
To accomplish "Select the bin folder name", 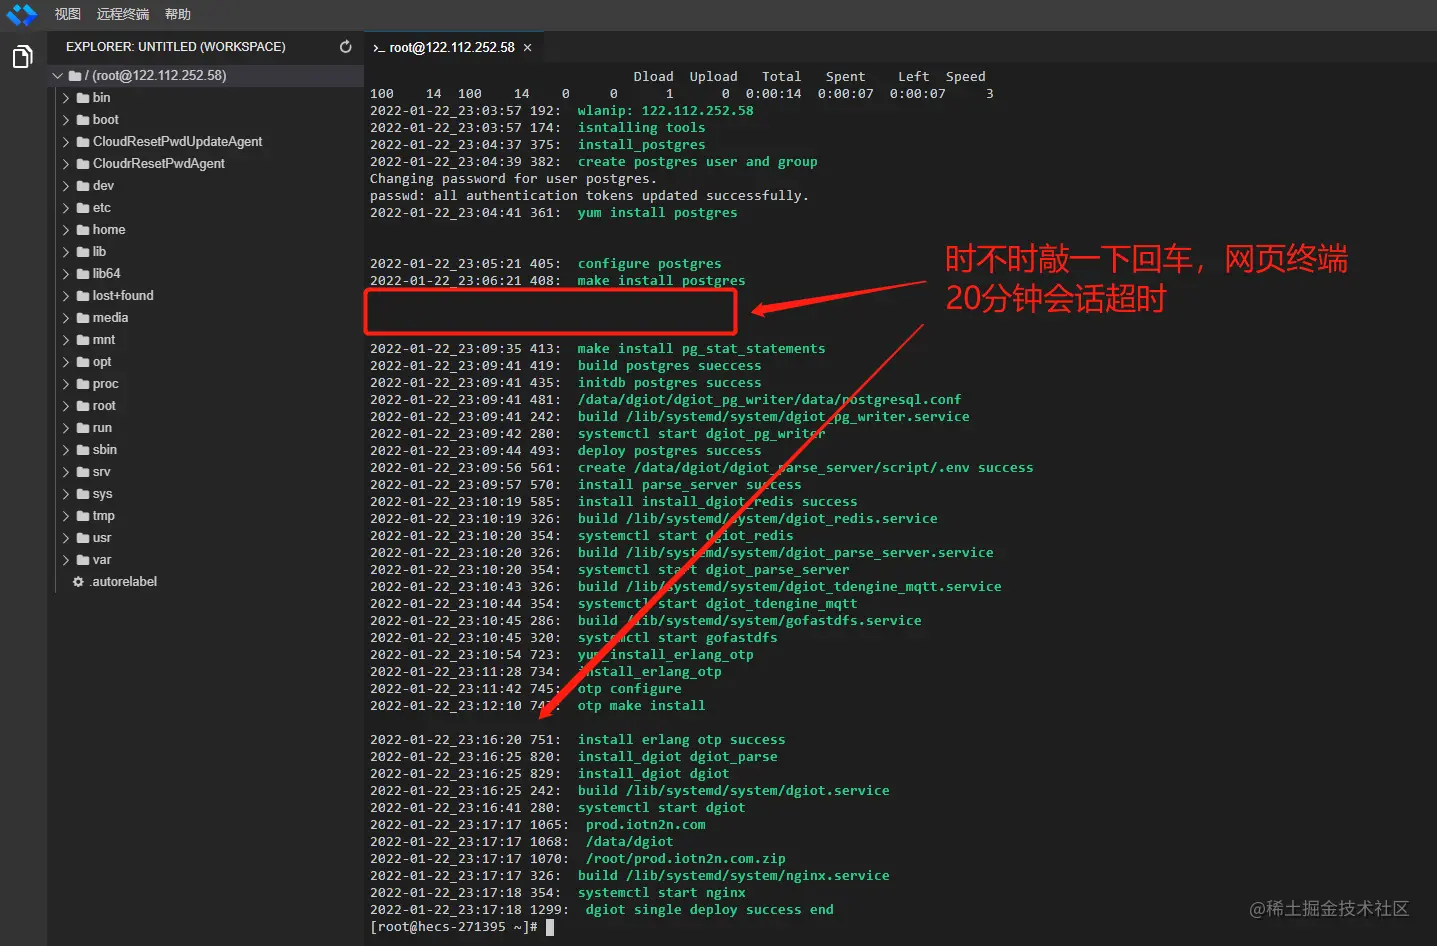I will point(101,98).
